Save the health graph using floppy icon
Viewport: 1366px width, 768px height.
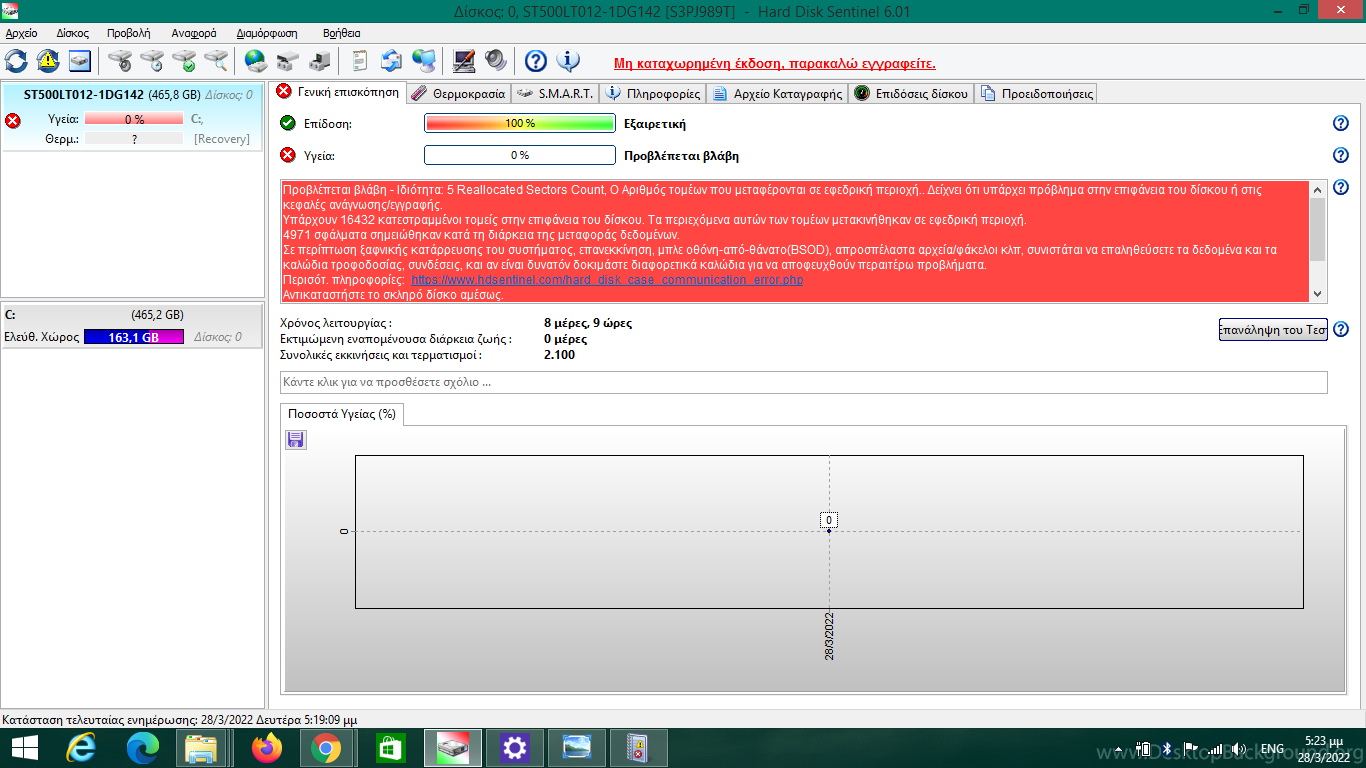[296, 440]
